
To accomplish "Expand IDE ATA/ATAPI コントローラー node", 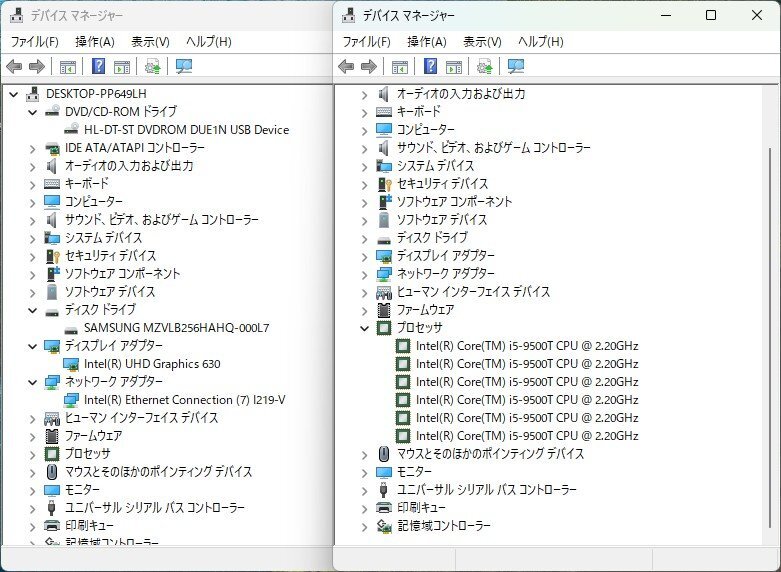I will tap(33, 149).
